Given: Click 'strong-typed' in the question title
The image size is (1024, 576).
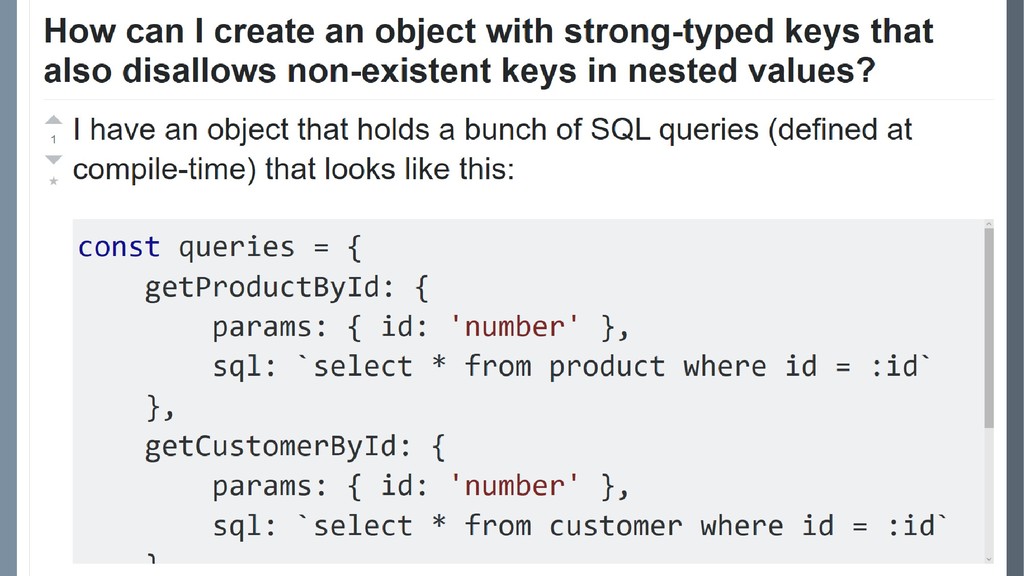Looking at the screenshot, I should (669, 33).
